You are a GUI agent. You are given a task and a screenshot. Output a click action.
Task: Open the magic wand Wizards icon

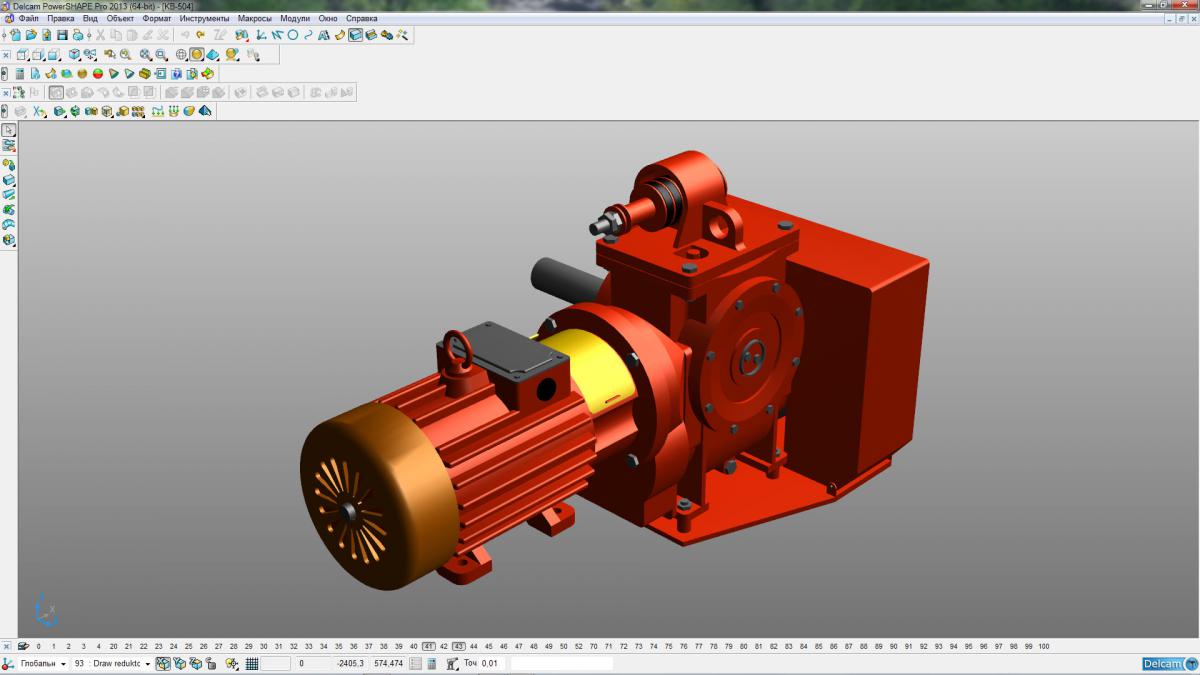(x=402, y=34)
